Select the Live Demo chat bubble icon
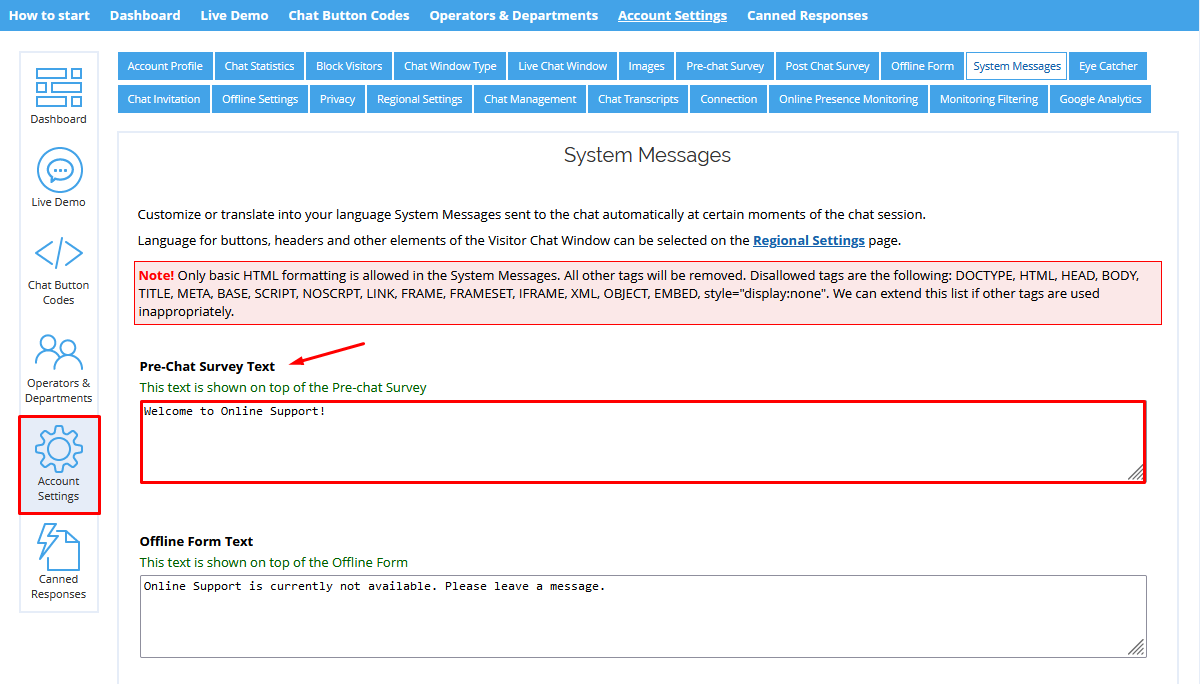 click(x=58, y=170)
